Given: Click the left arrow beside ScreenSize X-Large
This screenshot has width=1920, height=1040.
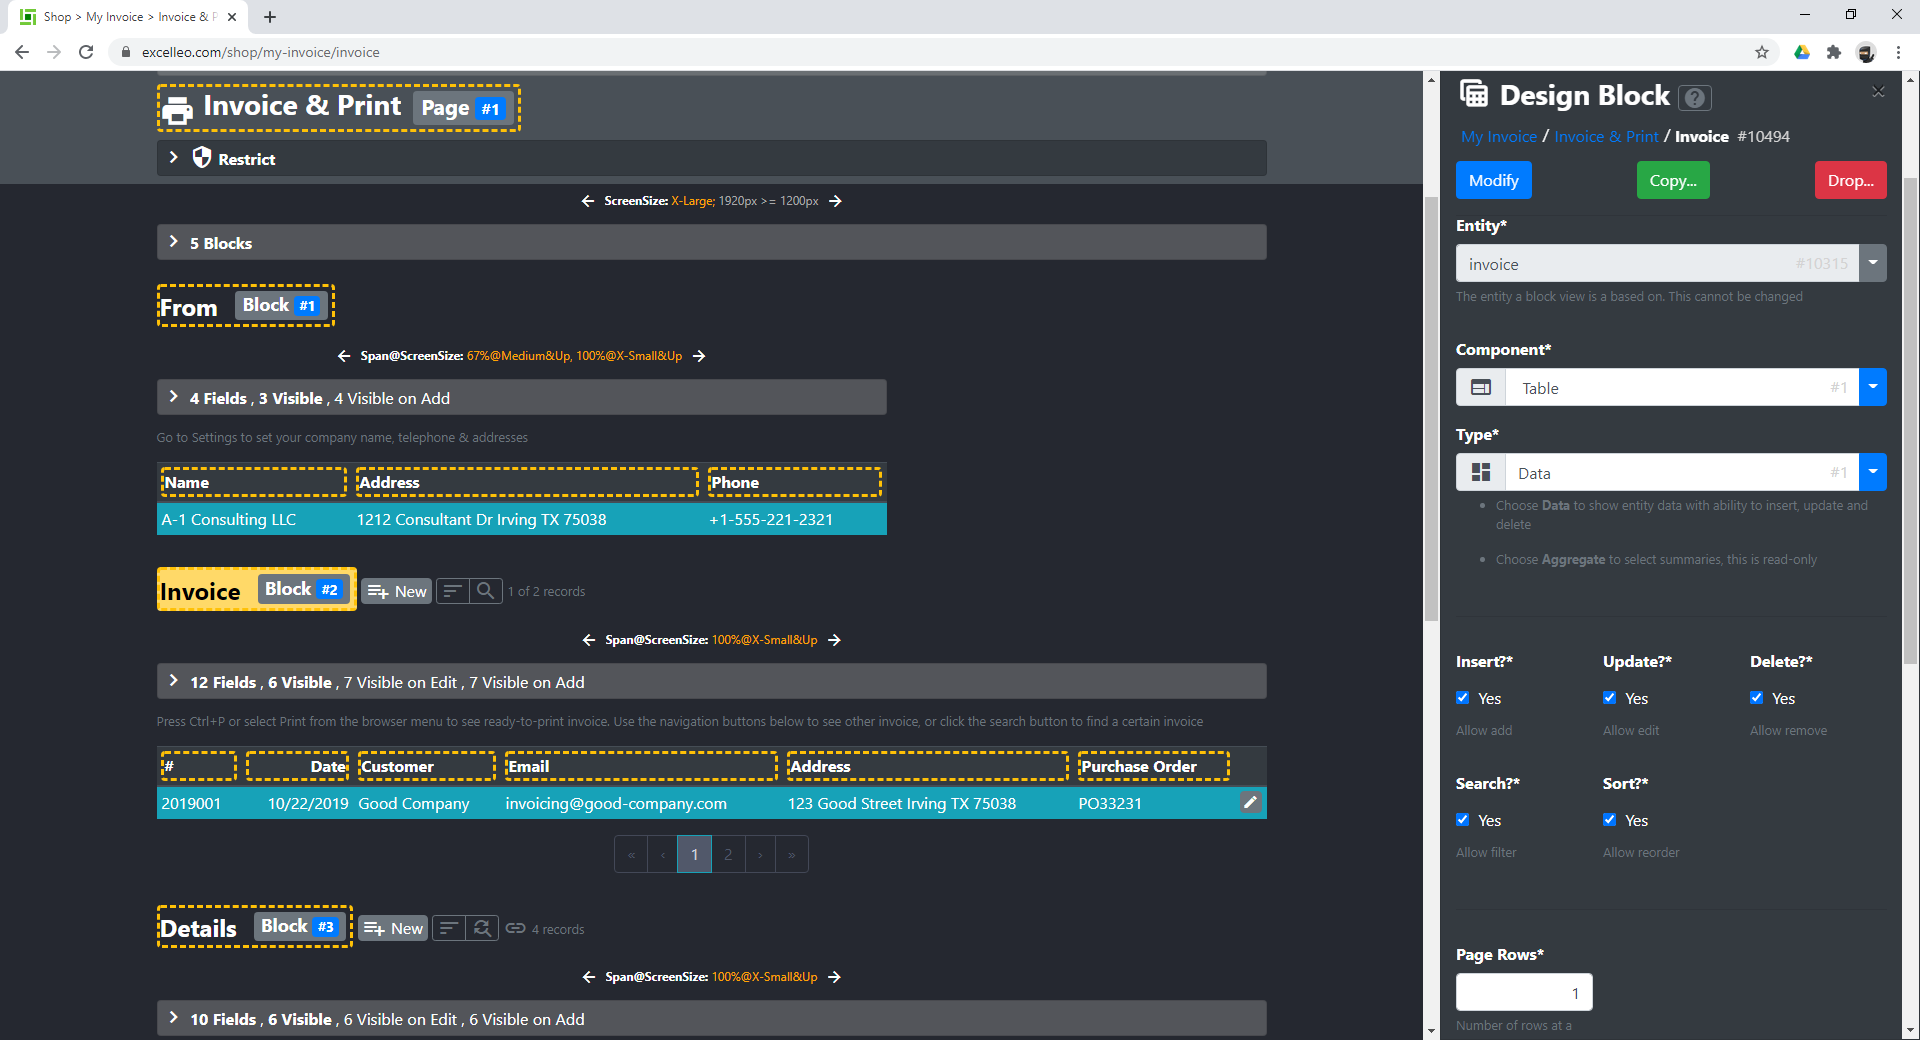Looking at the screenshot, I should (588, 201).
